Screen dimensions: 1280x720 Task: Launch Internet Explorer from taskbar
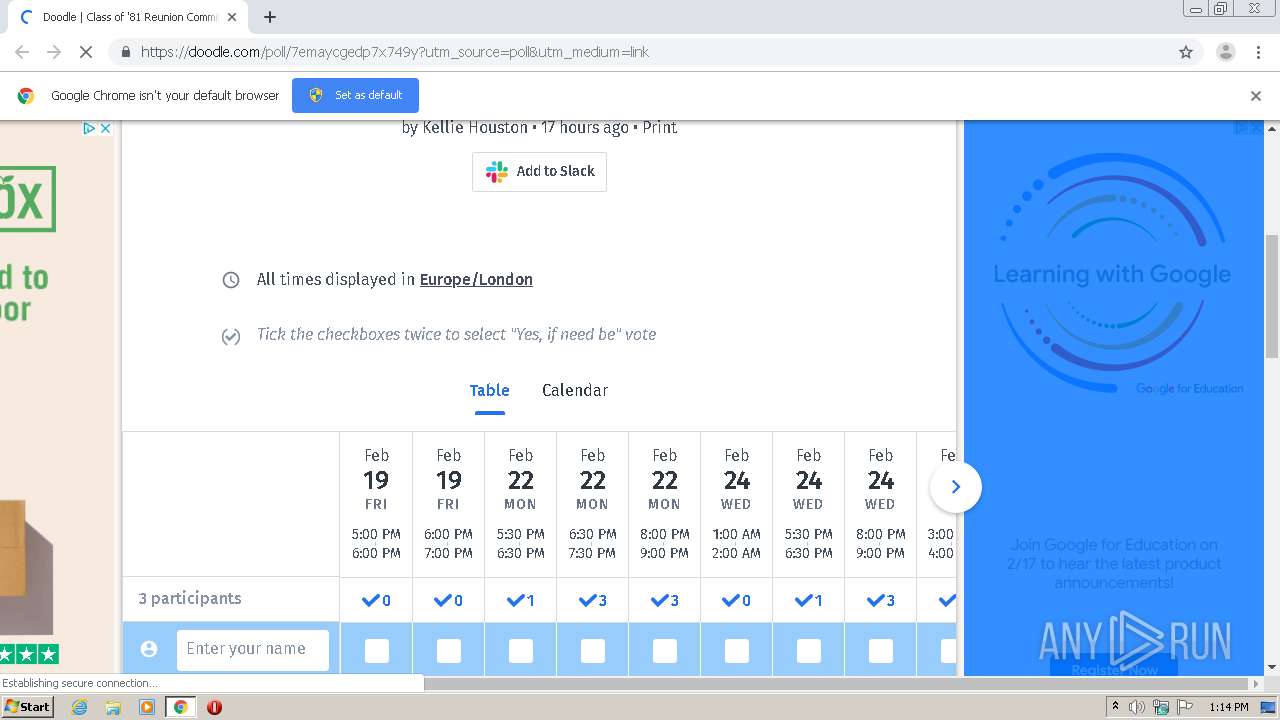point(79,707)
